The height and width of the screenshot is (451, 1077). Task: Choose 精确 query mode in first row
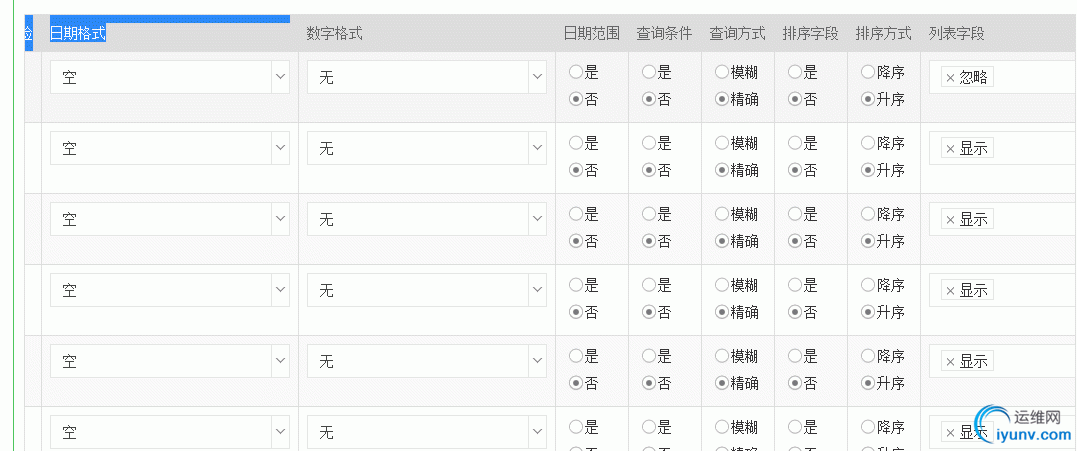coord(722,99)
